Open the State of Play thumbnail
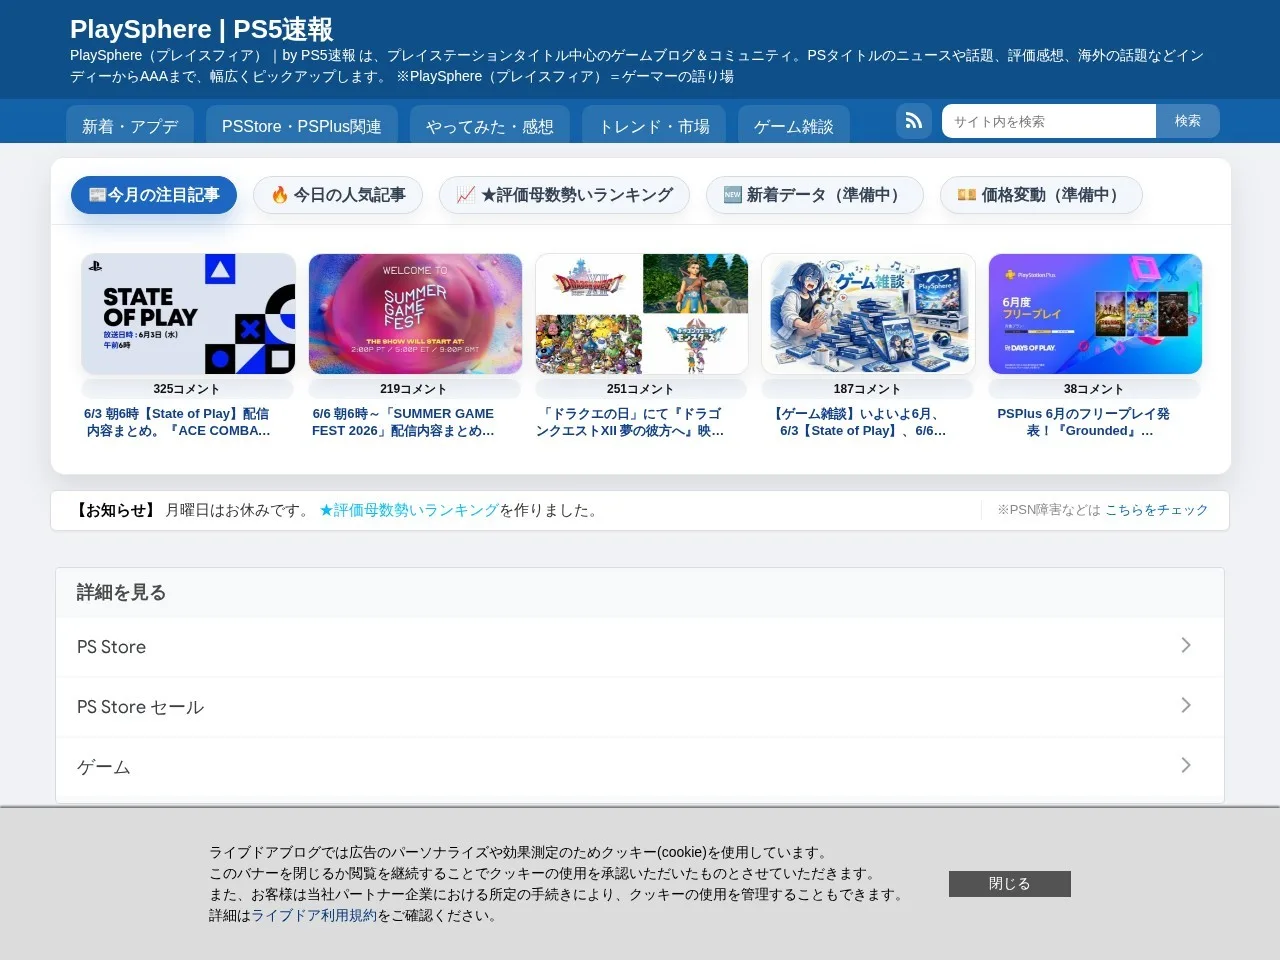The width and height of the screenshot is (1280, 960). point(188,314)
